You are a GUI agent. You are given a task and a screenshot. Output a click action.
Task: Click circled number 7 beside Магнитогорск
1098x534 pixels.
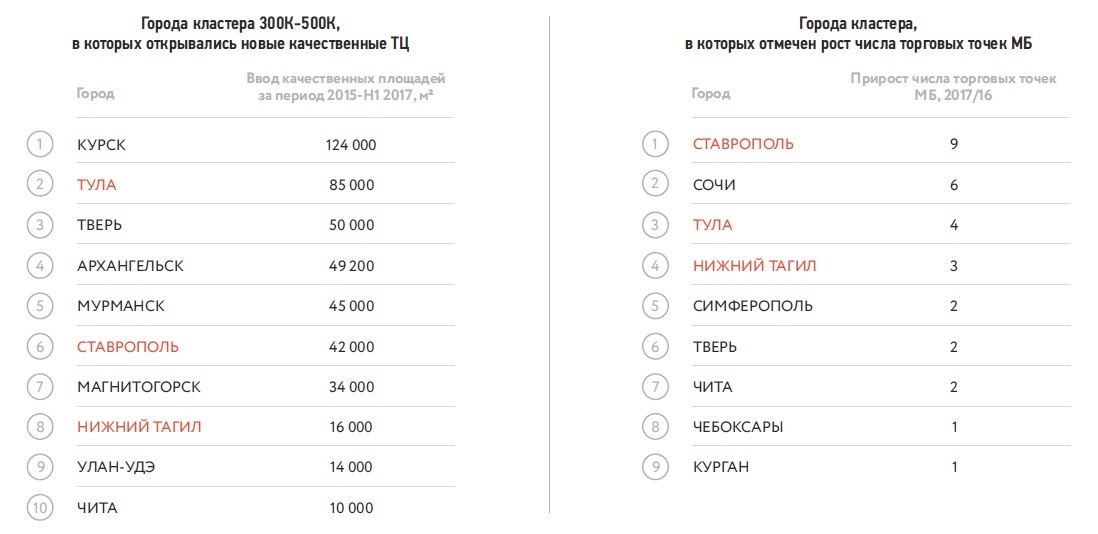click(40, 387)
